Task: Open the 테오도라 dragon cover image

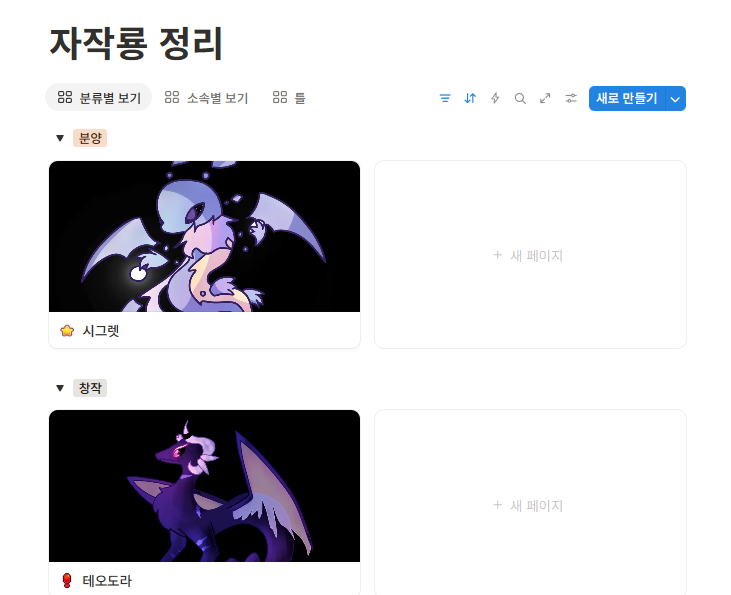Action: coord(204,486)
